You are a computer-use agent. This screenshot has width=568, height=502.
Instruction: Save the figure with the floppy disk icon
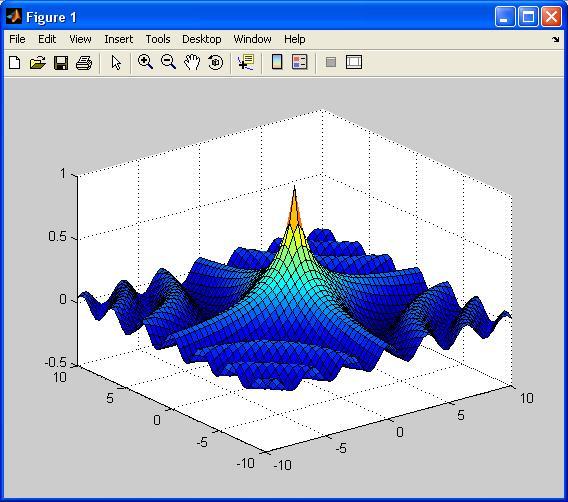click(x=61, y=62)
